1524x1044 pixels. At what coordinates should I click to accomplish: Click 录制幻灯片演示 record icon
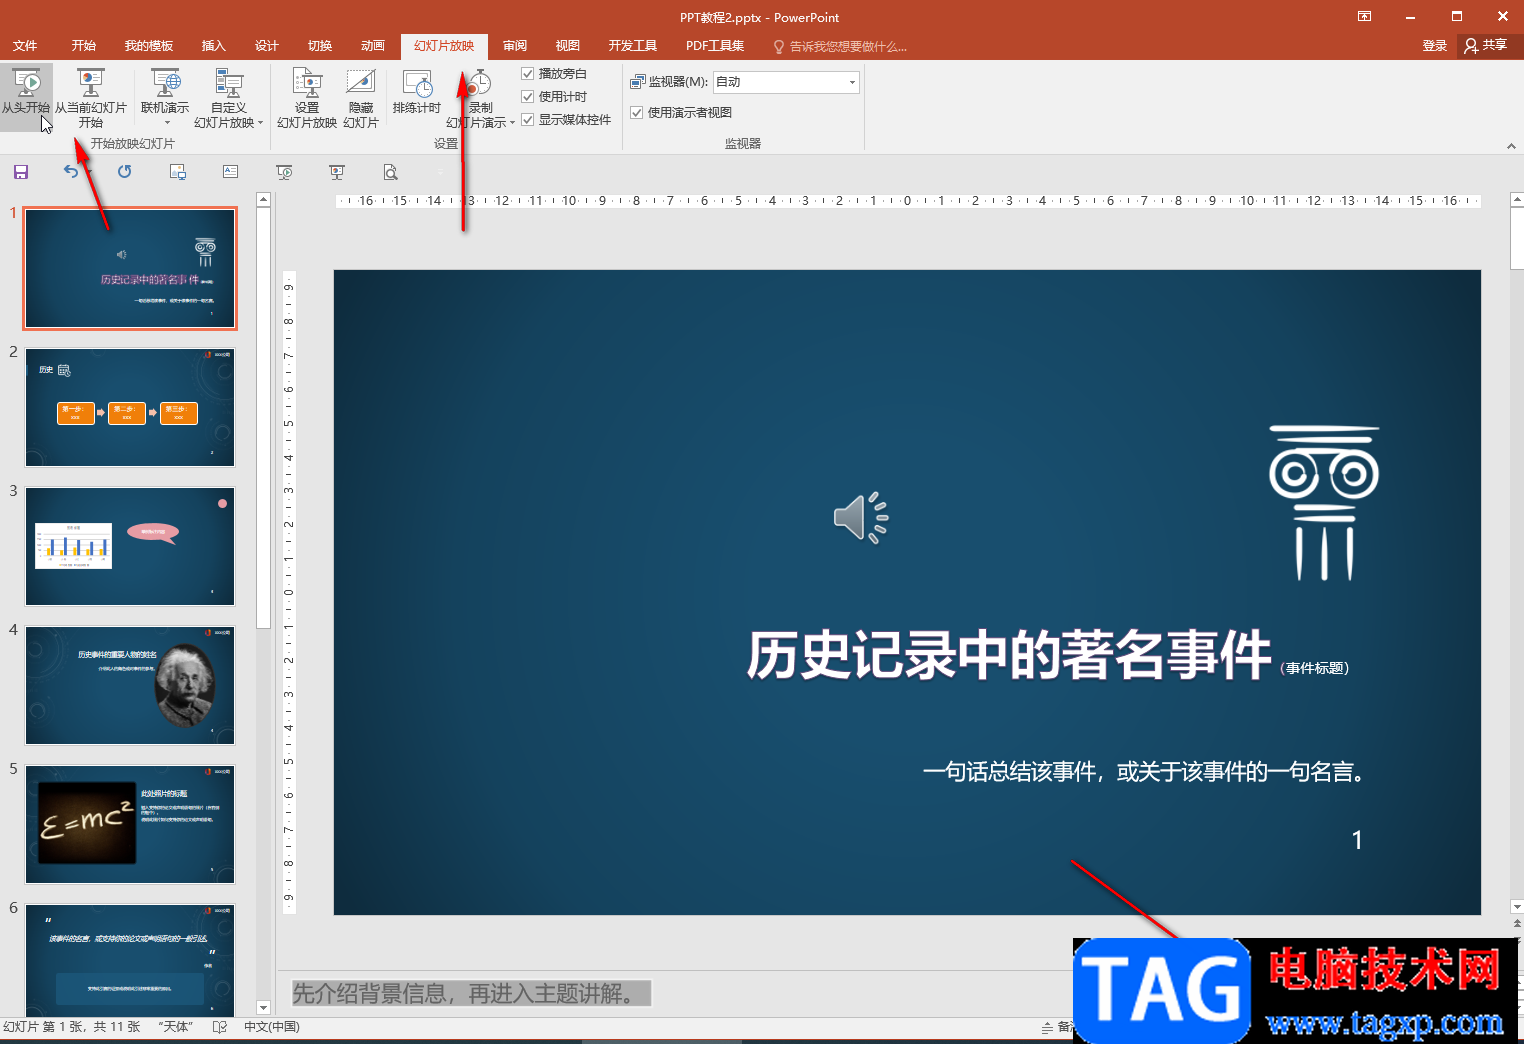pos(481,83)
